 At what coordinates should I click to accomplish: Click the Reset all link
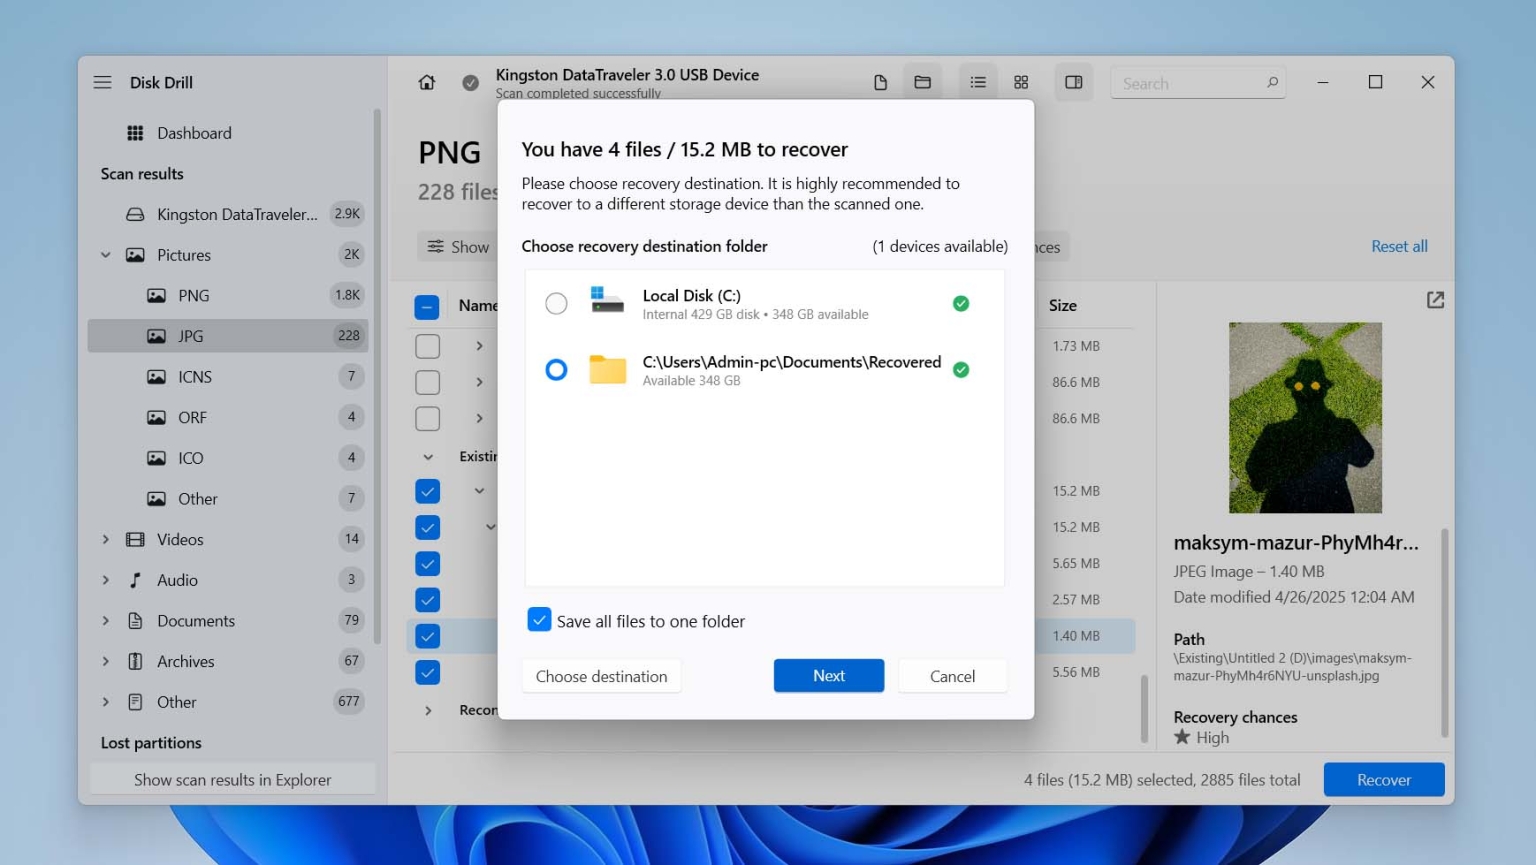pyautogui.click(x=1399, y=246)
